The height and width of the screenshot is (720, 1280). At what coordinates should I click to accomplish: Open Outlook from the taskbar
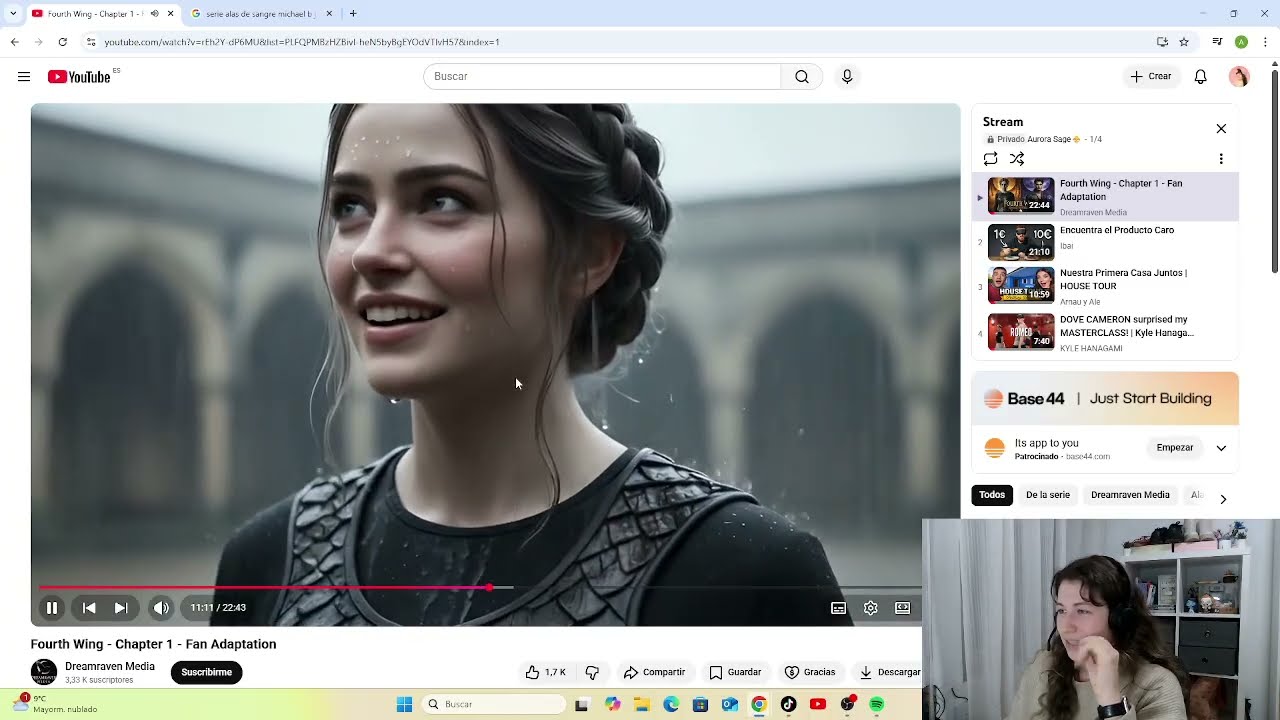tap(730, 704)
